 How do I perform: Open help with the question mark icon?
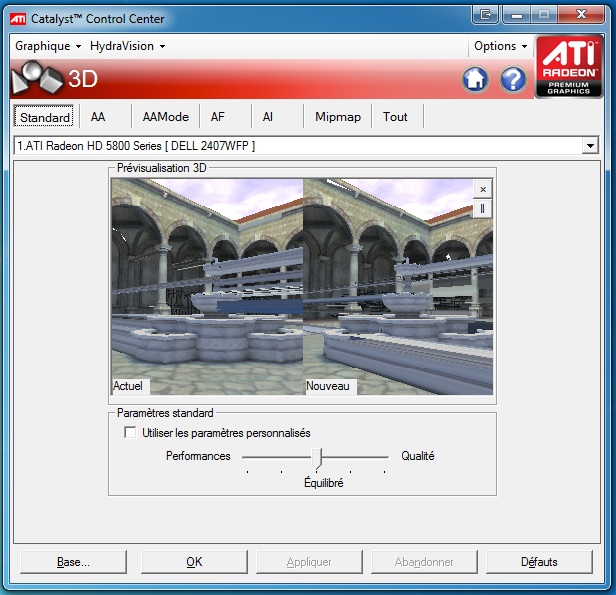tap(513, 80)
